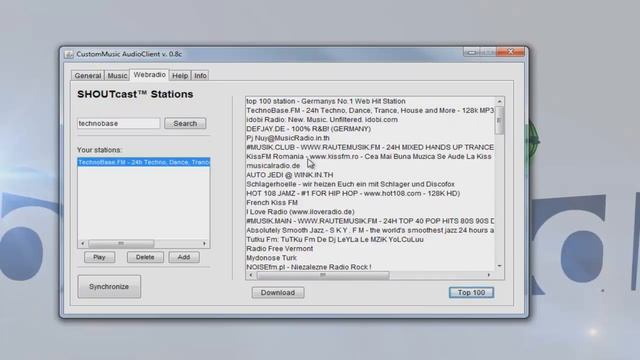This screenshot has width=640, height=360.
Task: Select French Kiss FM row
Action: tap(370, 202)
